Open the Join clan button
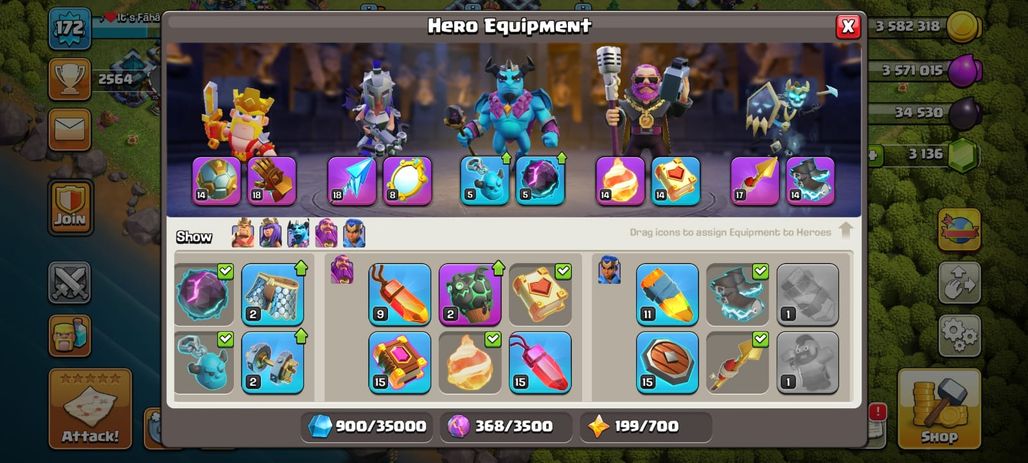 (70, 207)
